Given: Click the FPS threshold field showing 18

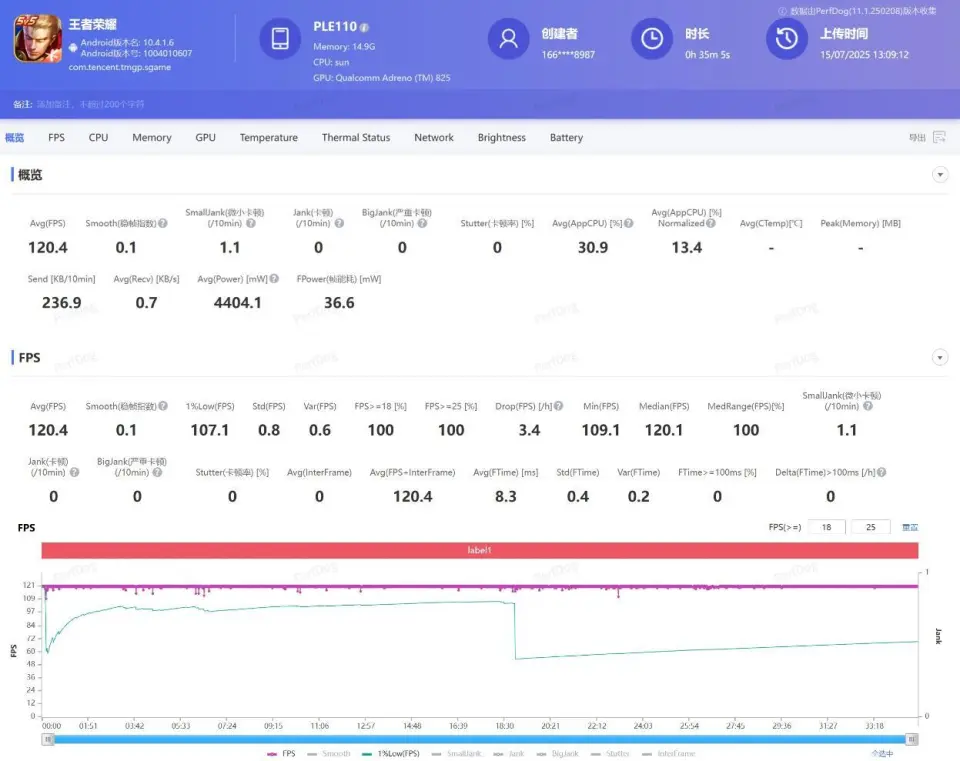Looking at the screenshot, I should point(826,527).
